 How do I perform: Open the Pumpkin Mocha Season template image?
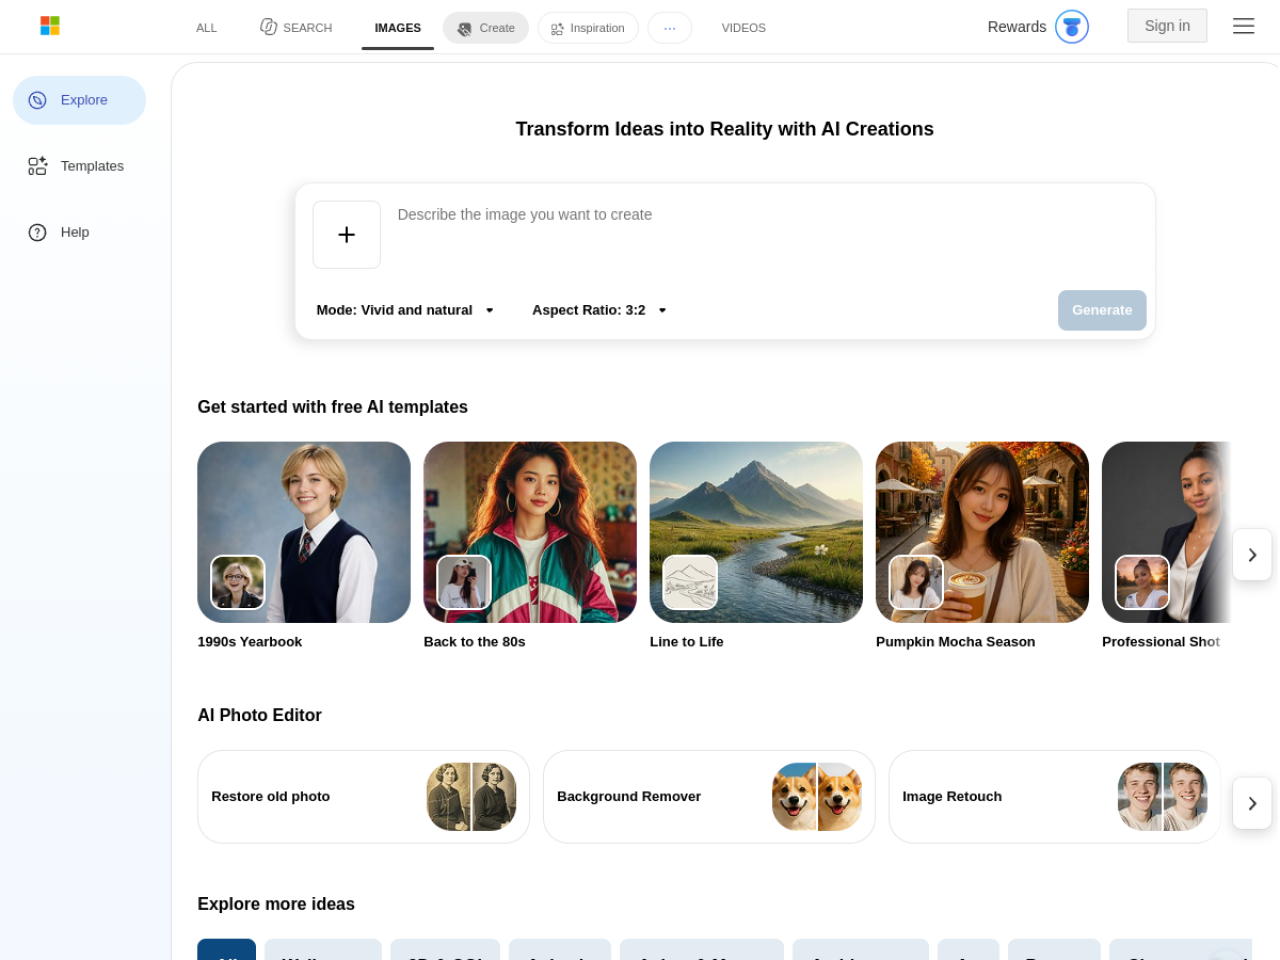click(982, 532)
